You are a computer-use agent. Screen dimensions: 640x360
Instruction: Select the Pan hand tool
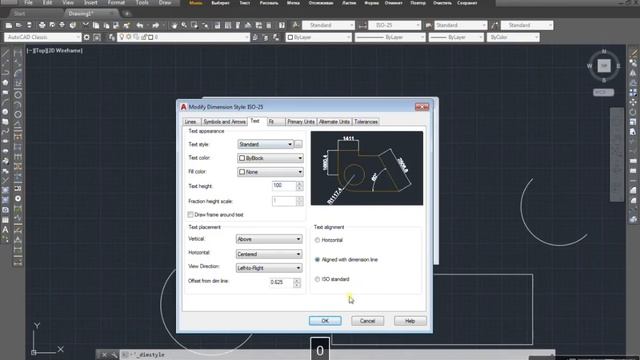[x=174, y=25]
